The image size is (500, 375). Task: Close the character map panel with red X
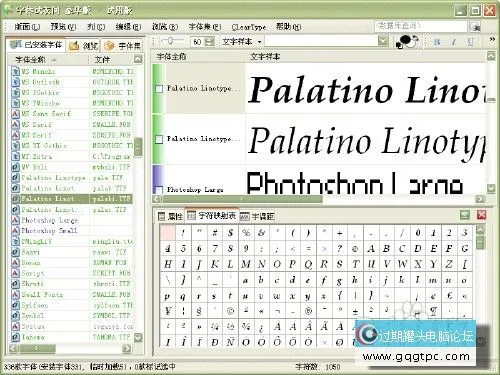pyautogui.click(x=481, y=215)
